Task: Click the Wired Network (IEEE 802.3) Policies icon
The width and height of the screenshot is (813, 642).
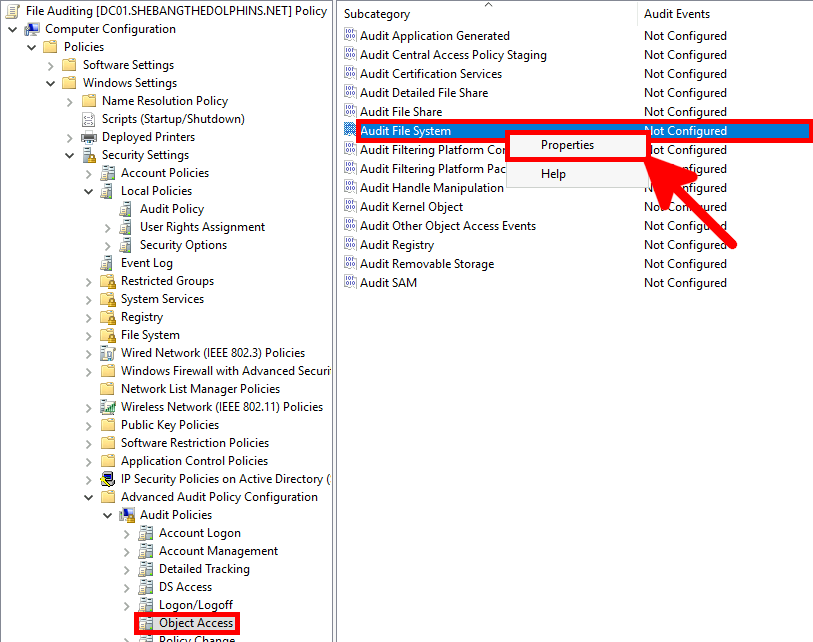Action: click(x=108, y=352)
